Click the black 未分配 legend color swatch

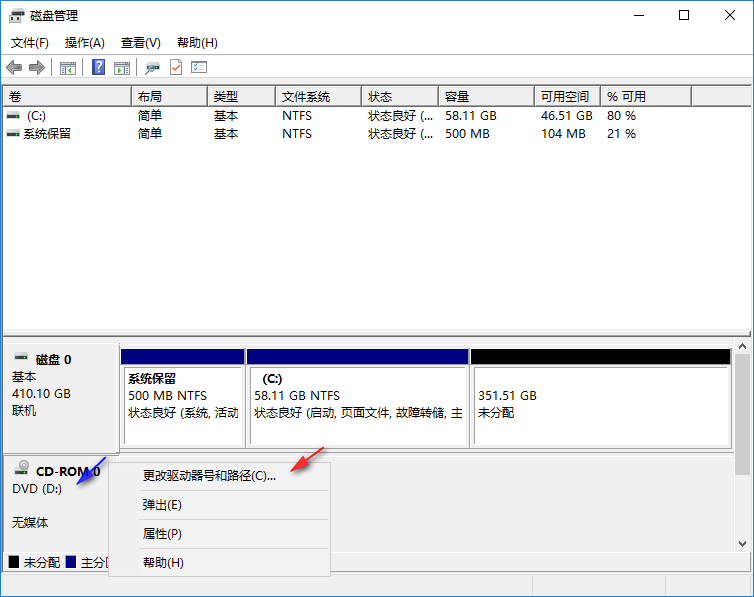(x=14, y=562)
